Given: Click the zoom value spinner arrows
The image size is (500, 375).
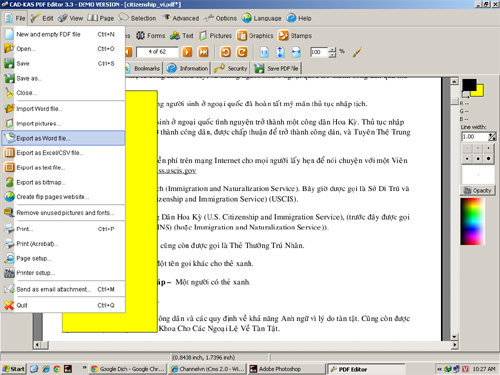Looking at the screenshot, I should tap(332, 52).
